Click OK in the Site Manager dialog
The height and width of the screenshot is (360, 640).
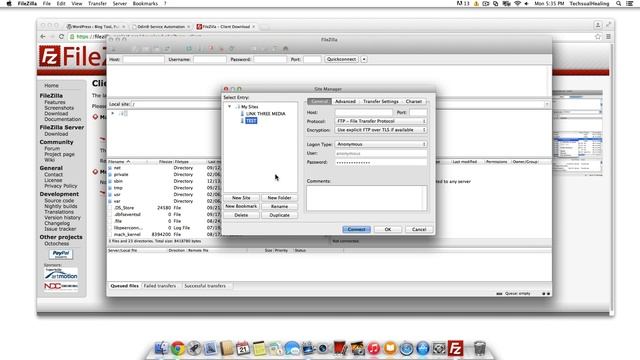coord(388,229)
